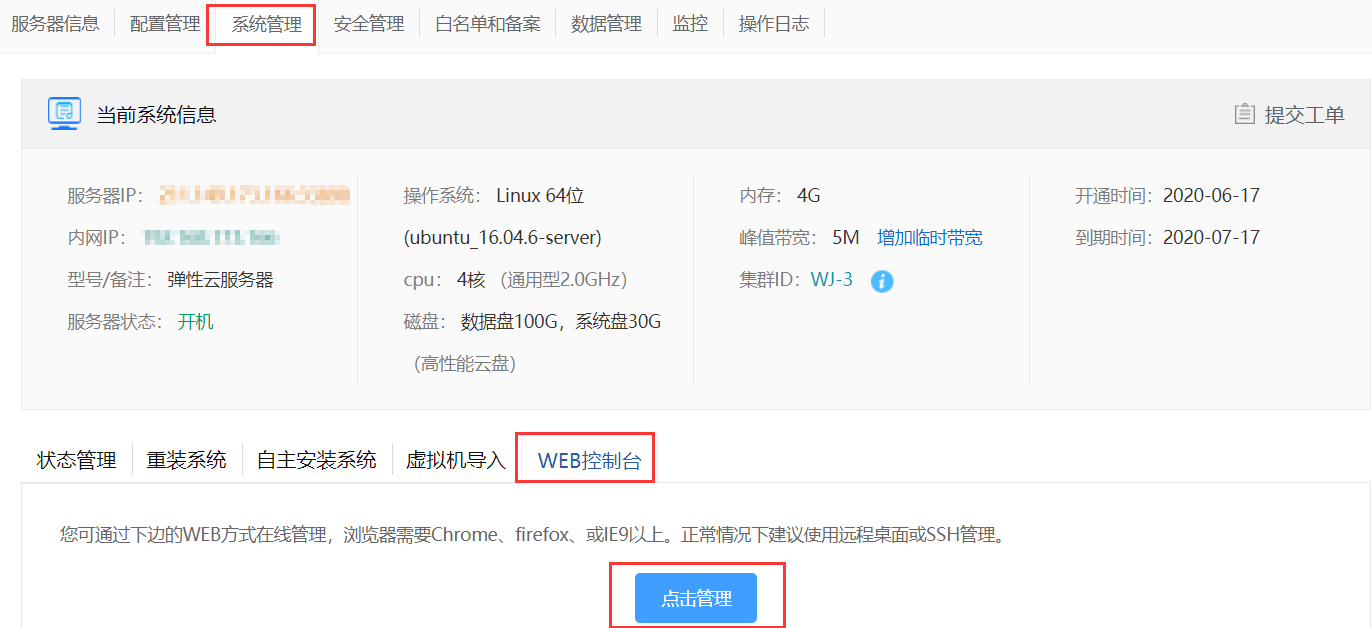The width and height of the screenshot is (1372, 628).
Task: Switch to the 配置管理 tab
Action: coord(165,24)
